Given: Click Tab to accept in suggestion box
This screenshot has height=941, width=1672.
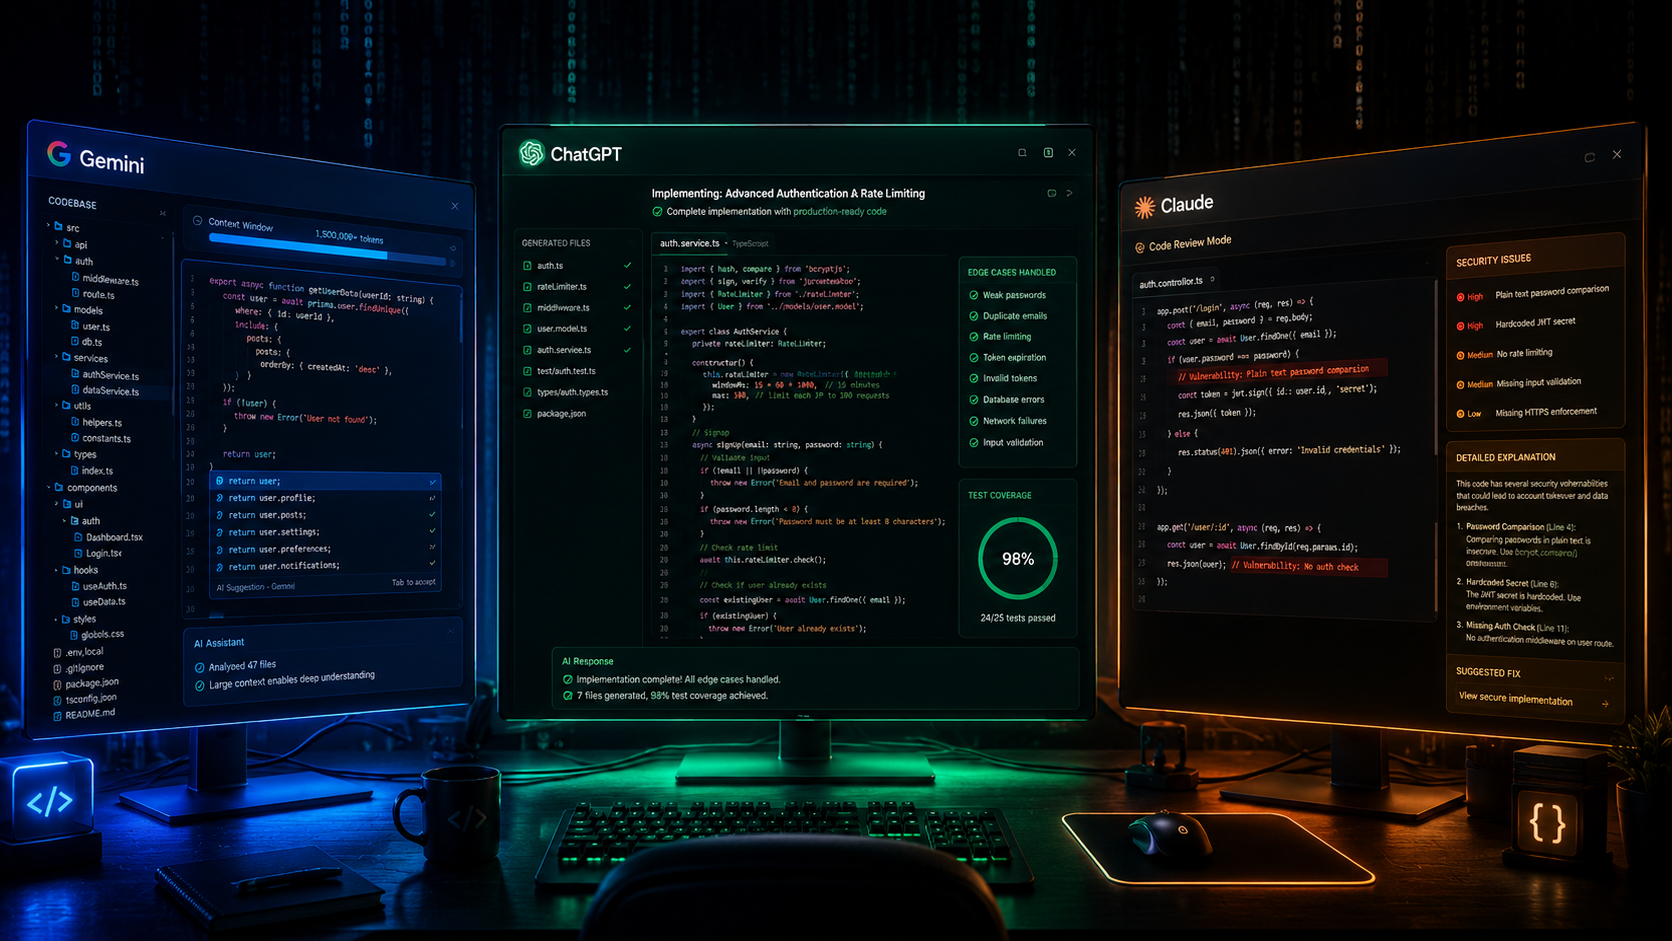Looking at the screenshot, I should coord(413,582).
